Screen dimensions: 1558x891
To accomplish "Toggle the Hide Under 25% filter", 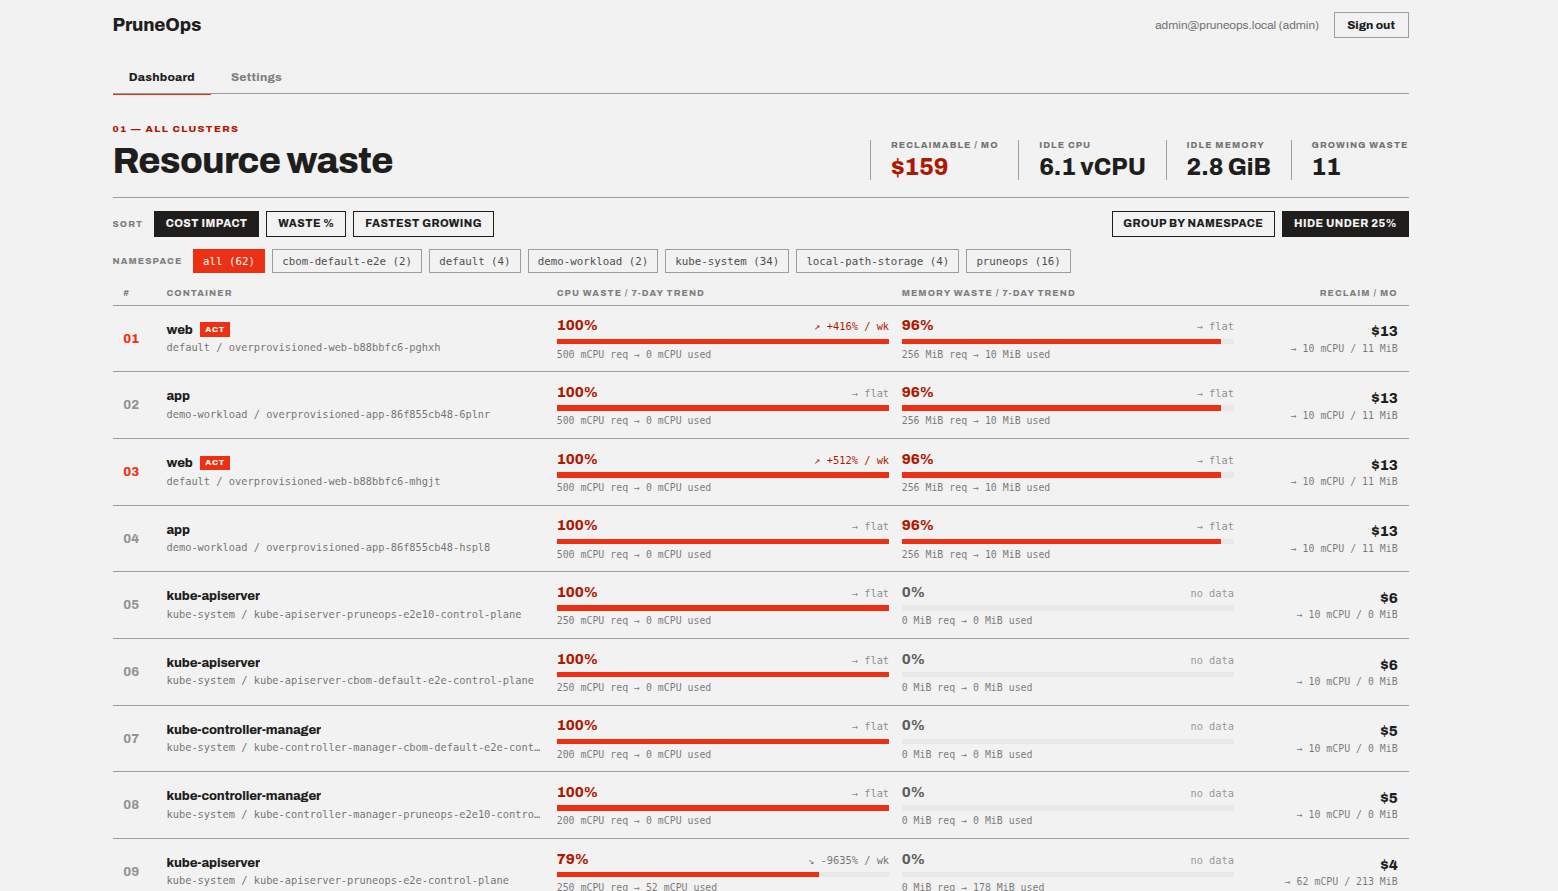I will point(1345,223).
